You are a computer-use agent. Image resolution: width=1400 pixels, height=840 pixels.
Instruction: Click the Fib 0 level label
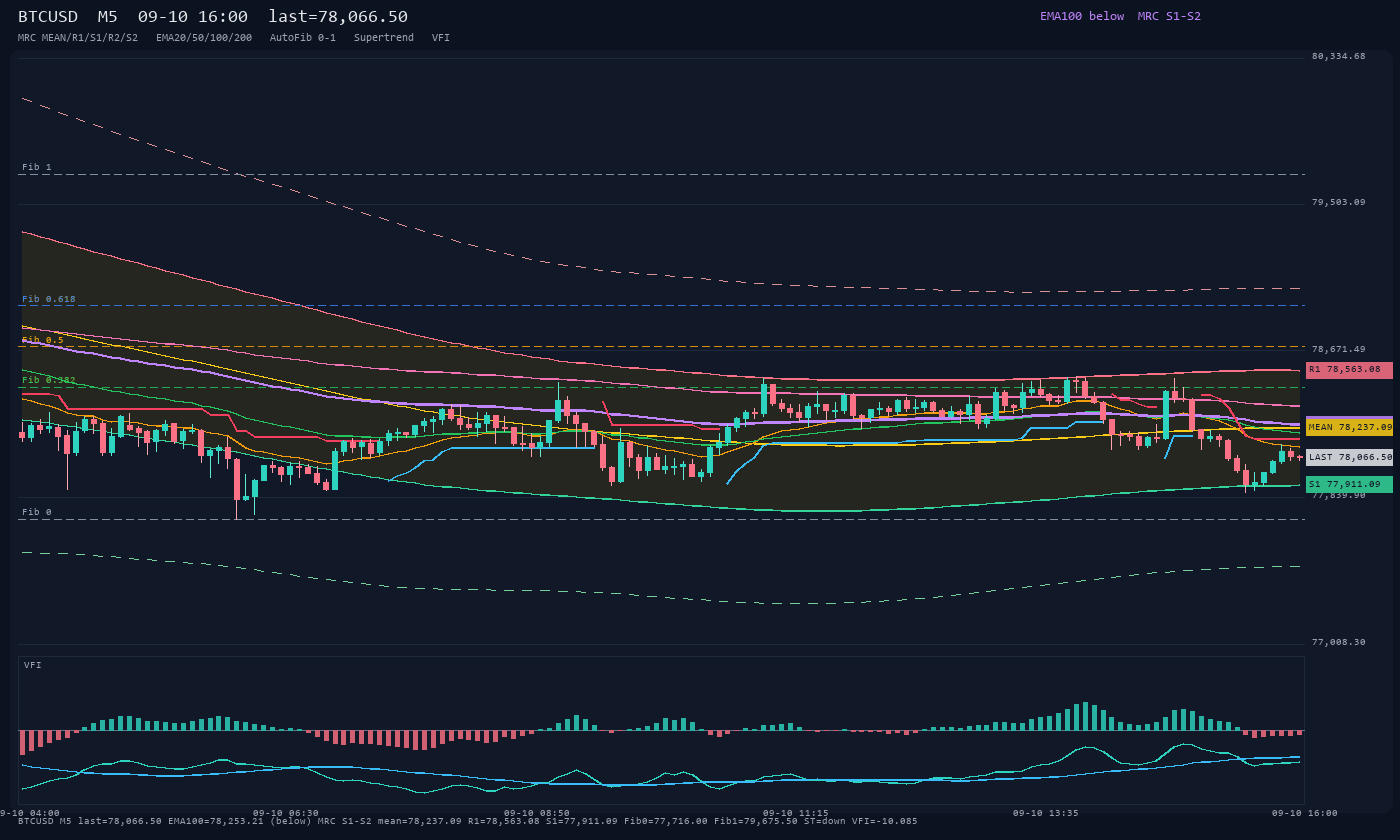pos(37,512)
